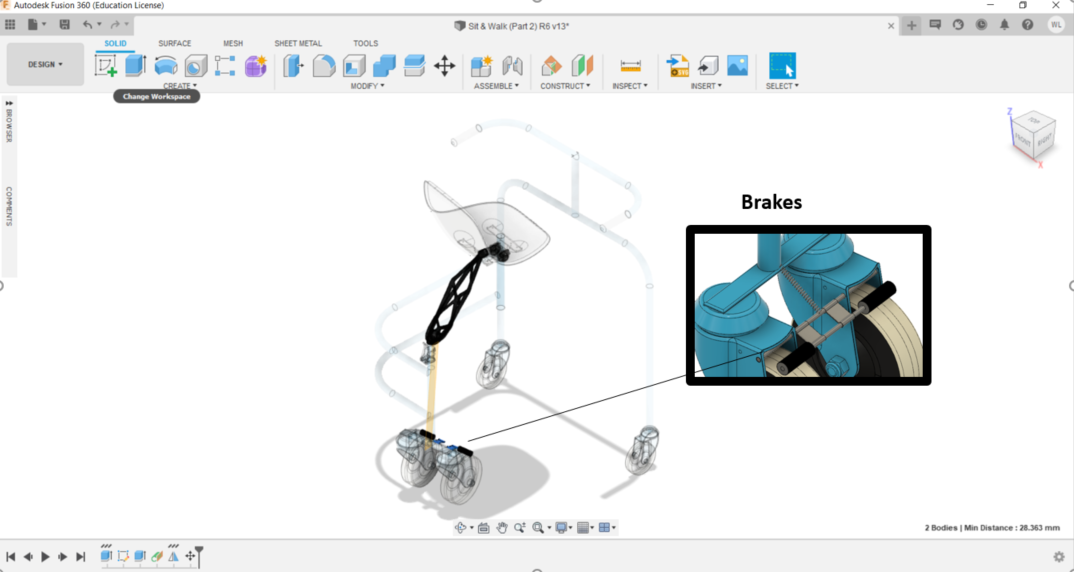1074x572 pixels.
Task: Select the Fillet tool
Action: point(324,66)
